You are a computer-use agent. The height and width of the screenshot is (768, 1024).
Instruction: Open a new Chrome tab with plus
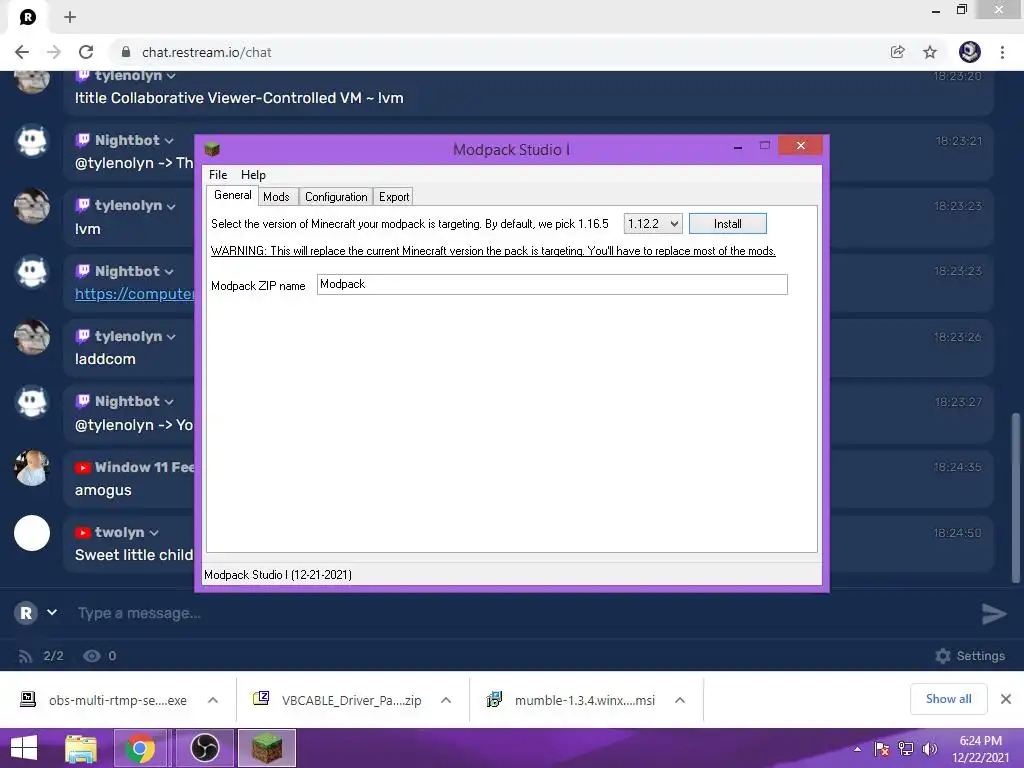click(70, 17)
